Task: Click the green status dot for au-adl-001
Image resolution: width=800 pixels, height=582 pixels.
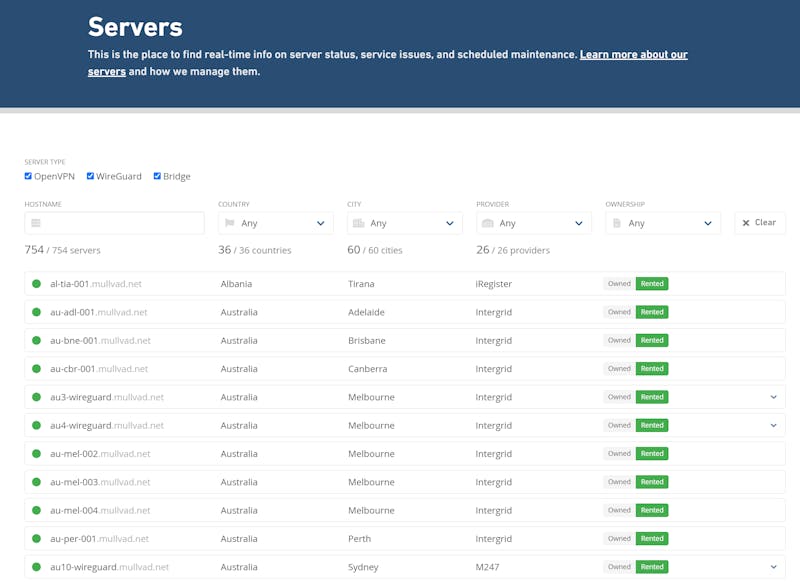Action: pyautogui.click(x=36, y=312)
